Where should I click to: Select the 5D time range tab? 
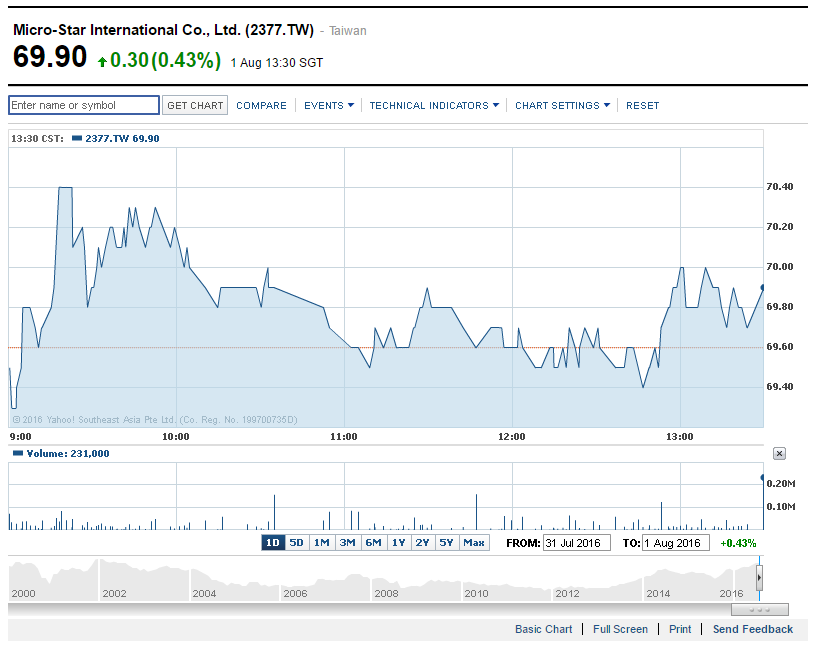pos(297,543)
